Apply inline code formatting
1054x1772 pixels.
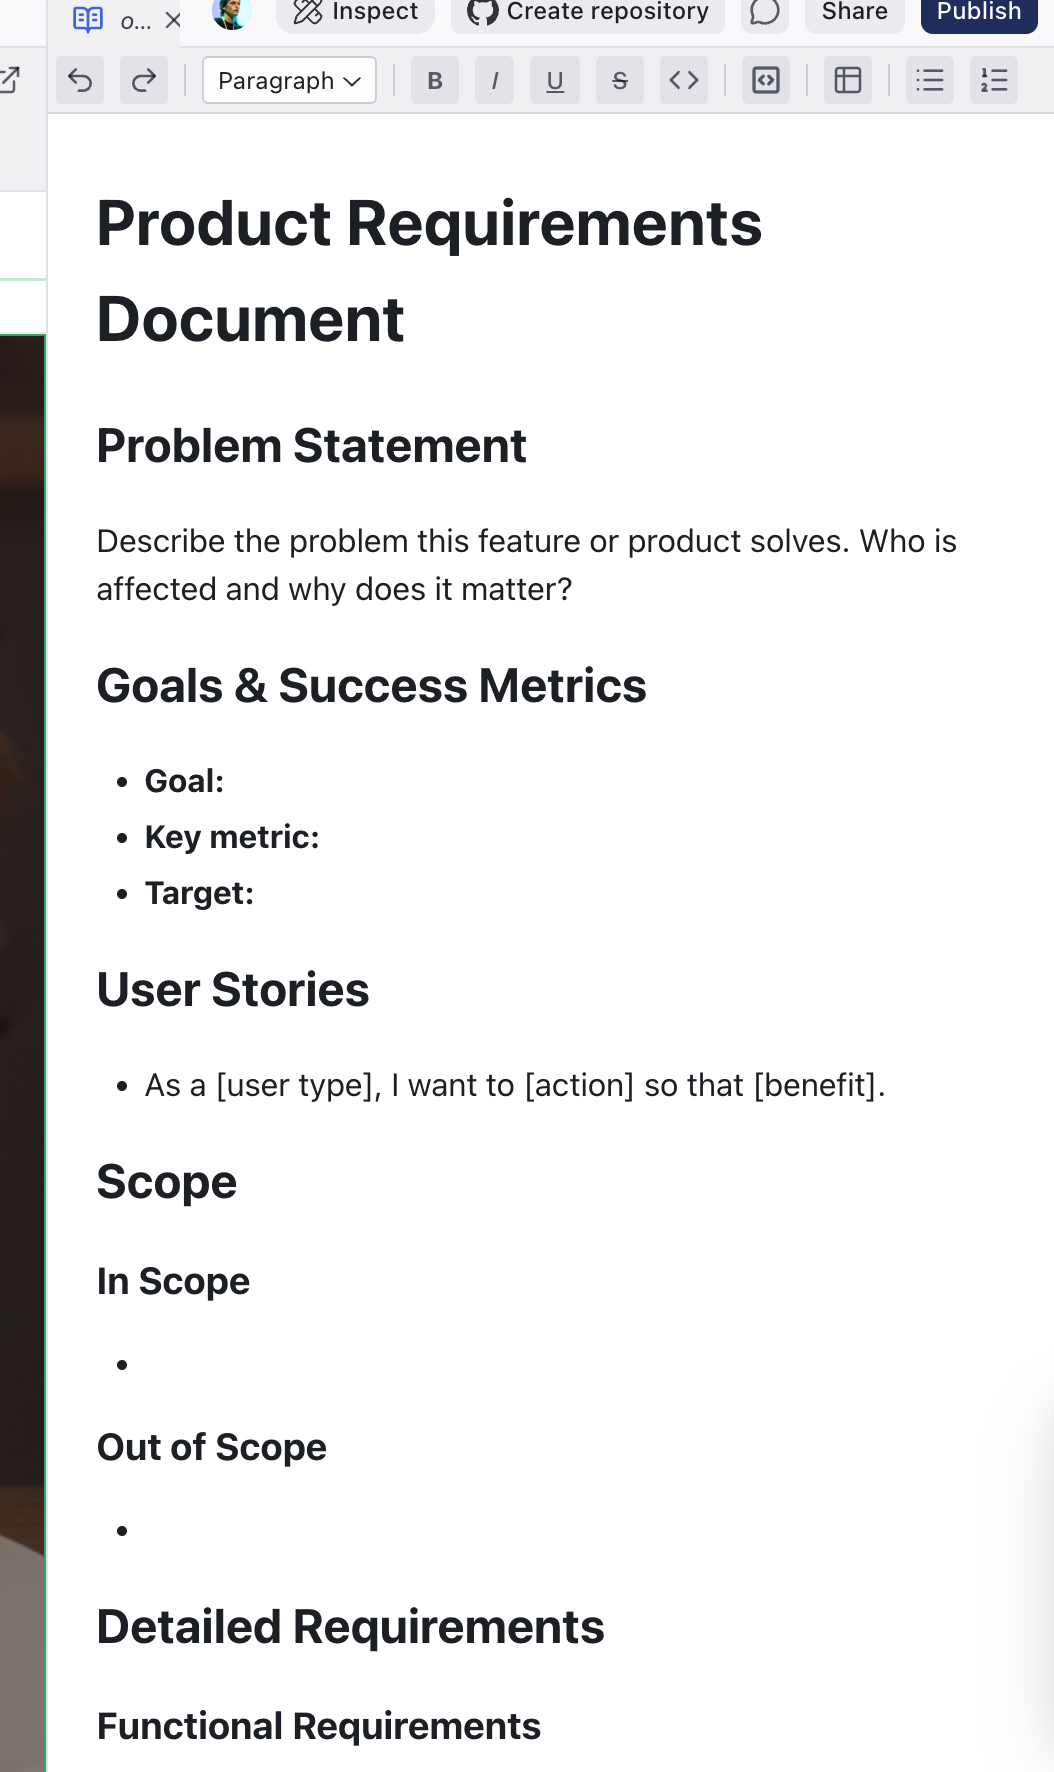pos(684,81)
